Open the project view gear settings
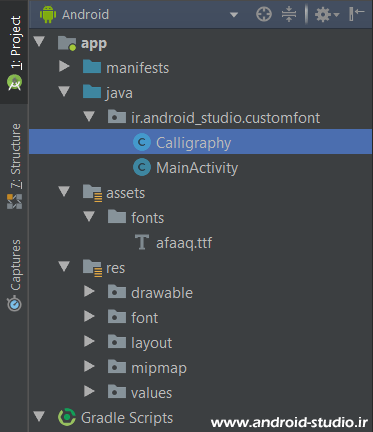Screen dimensions: 373x432 pos(327,15)
